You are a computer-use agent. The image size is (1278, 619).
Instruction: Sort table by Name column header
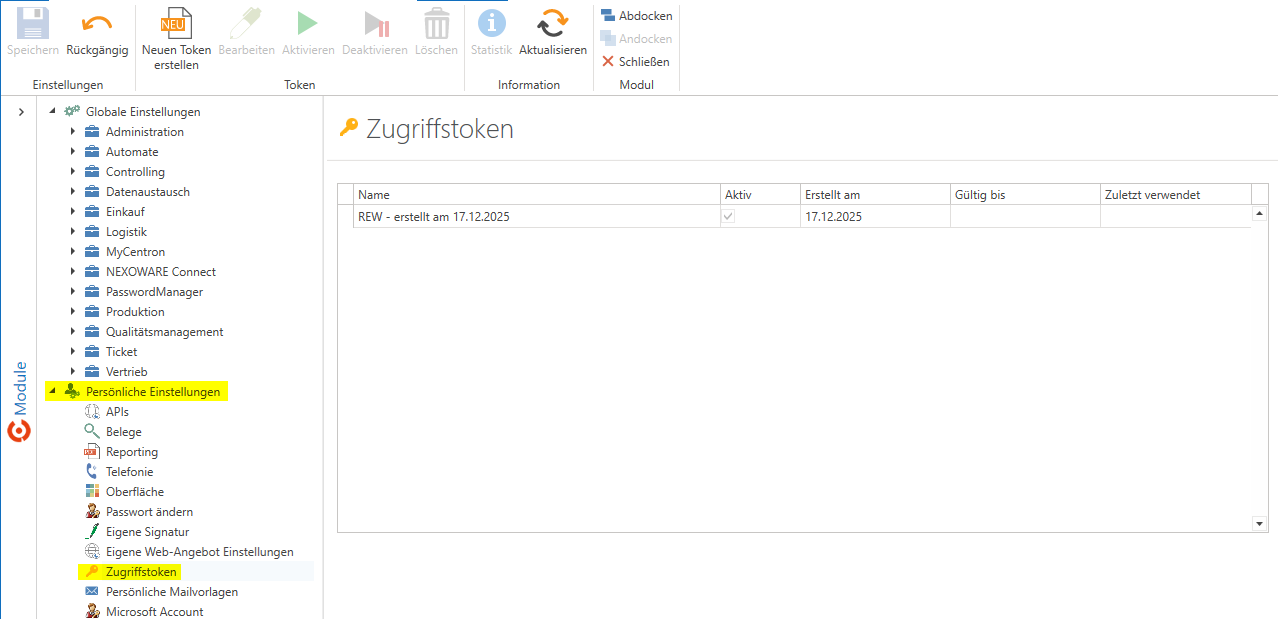[x=537, y=195]
